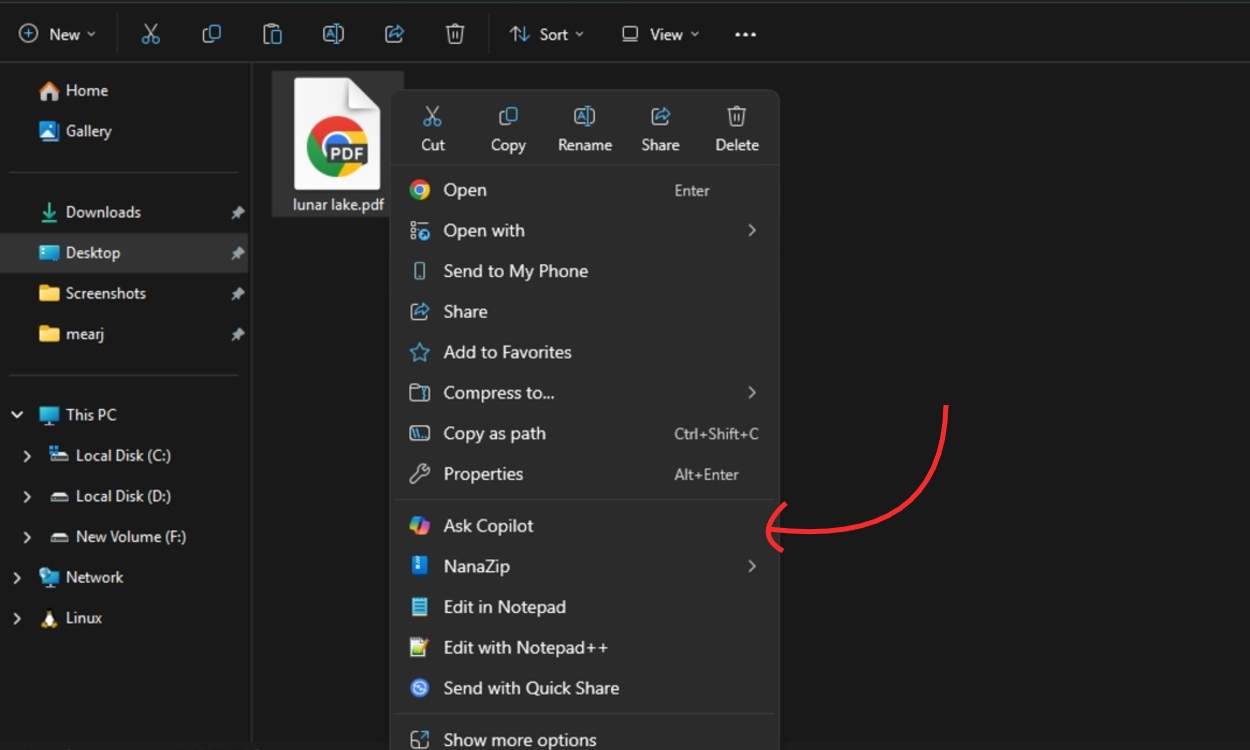The image size is (1250, 750).
Task: Expand the NanaZip submenu arrow
Action: 752,566
